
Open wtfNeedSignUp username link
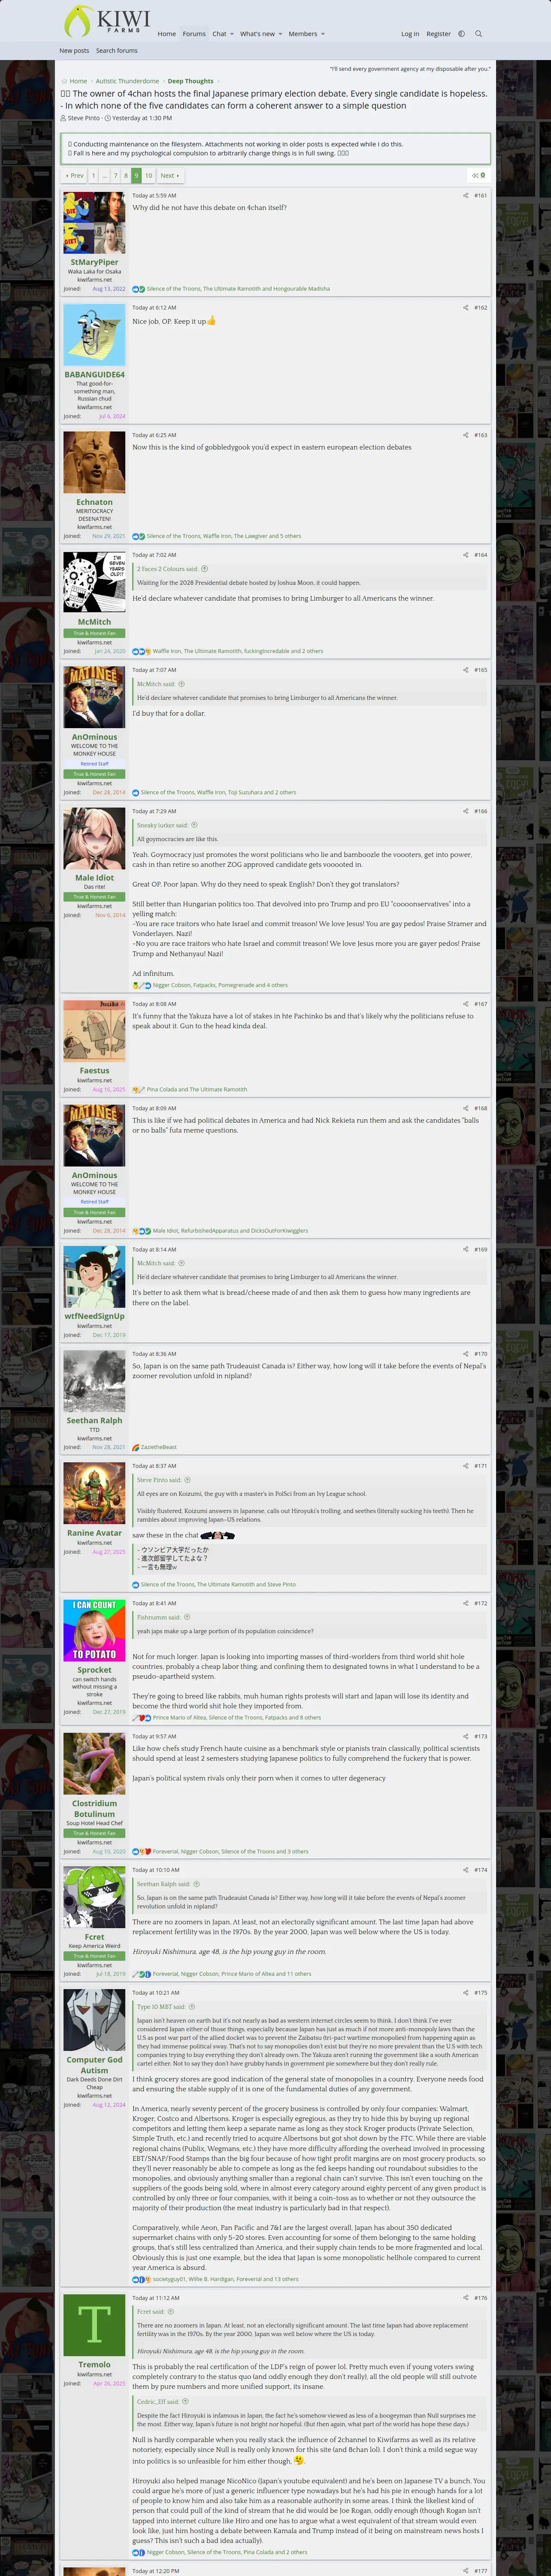tap(94, 1316)
